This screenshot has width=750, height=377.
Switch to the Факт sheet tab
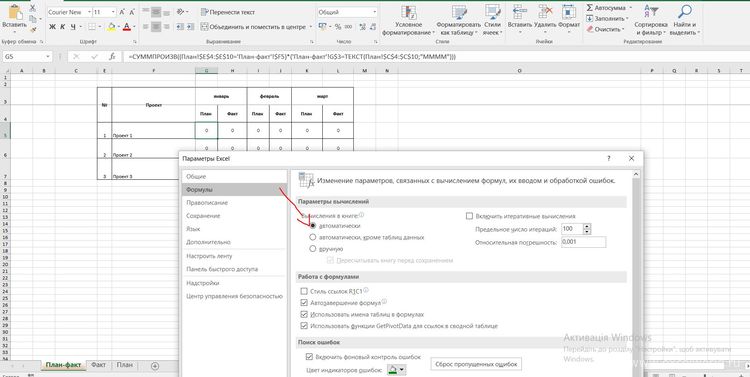point(99,365)
